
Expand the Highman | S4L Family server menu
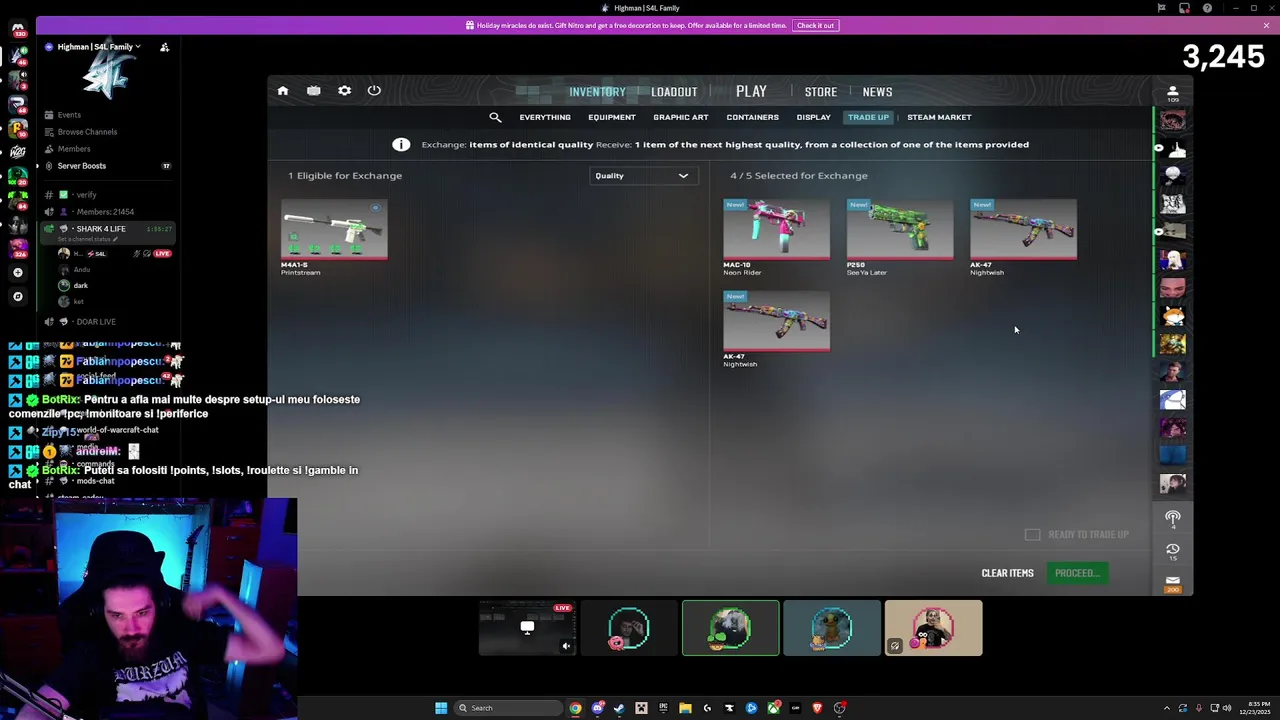coord(98,47)
